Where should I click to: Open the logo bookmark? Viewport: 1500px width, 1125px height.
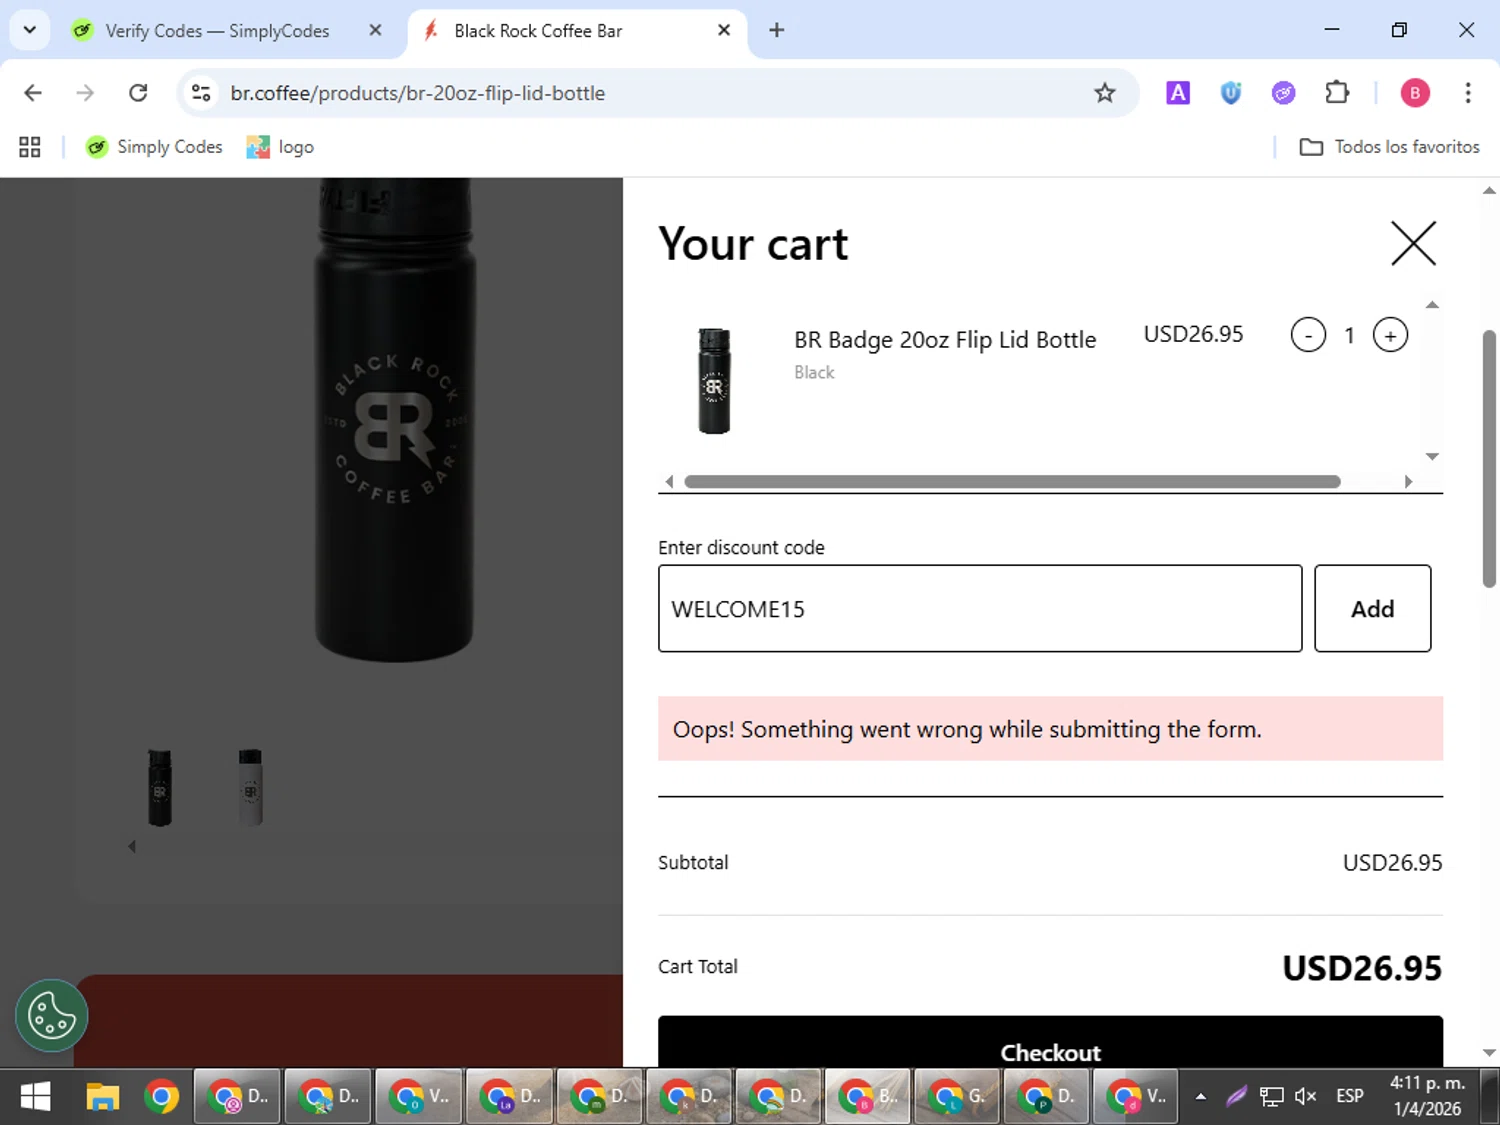pos(280,147)
